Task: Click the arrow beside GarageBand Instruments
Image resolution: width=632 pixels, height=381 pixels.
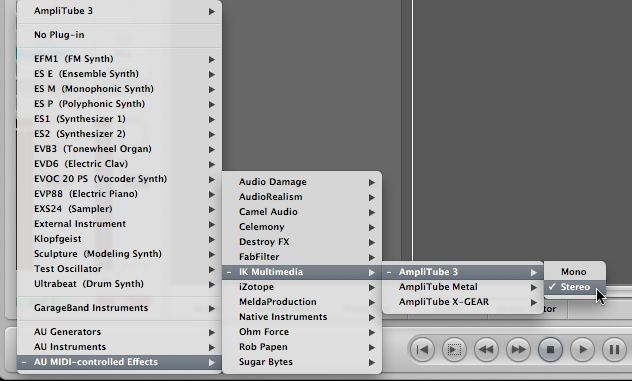Action: (212, 308)
